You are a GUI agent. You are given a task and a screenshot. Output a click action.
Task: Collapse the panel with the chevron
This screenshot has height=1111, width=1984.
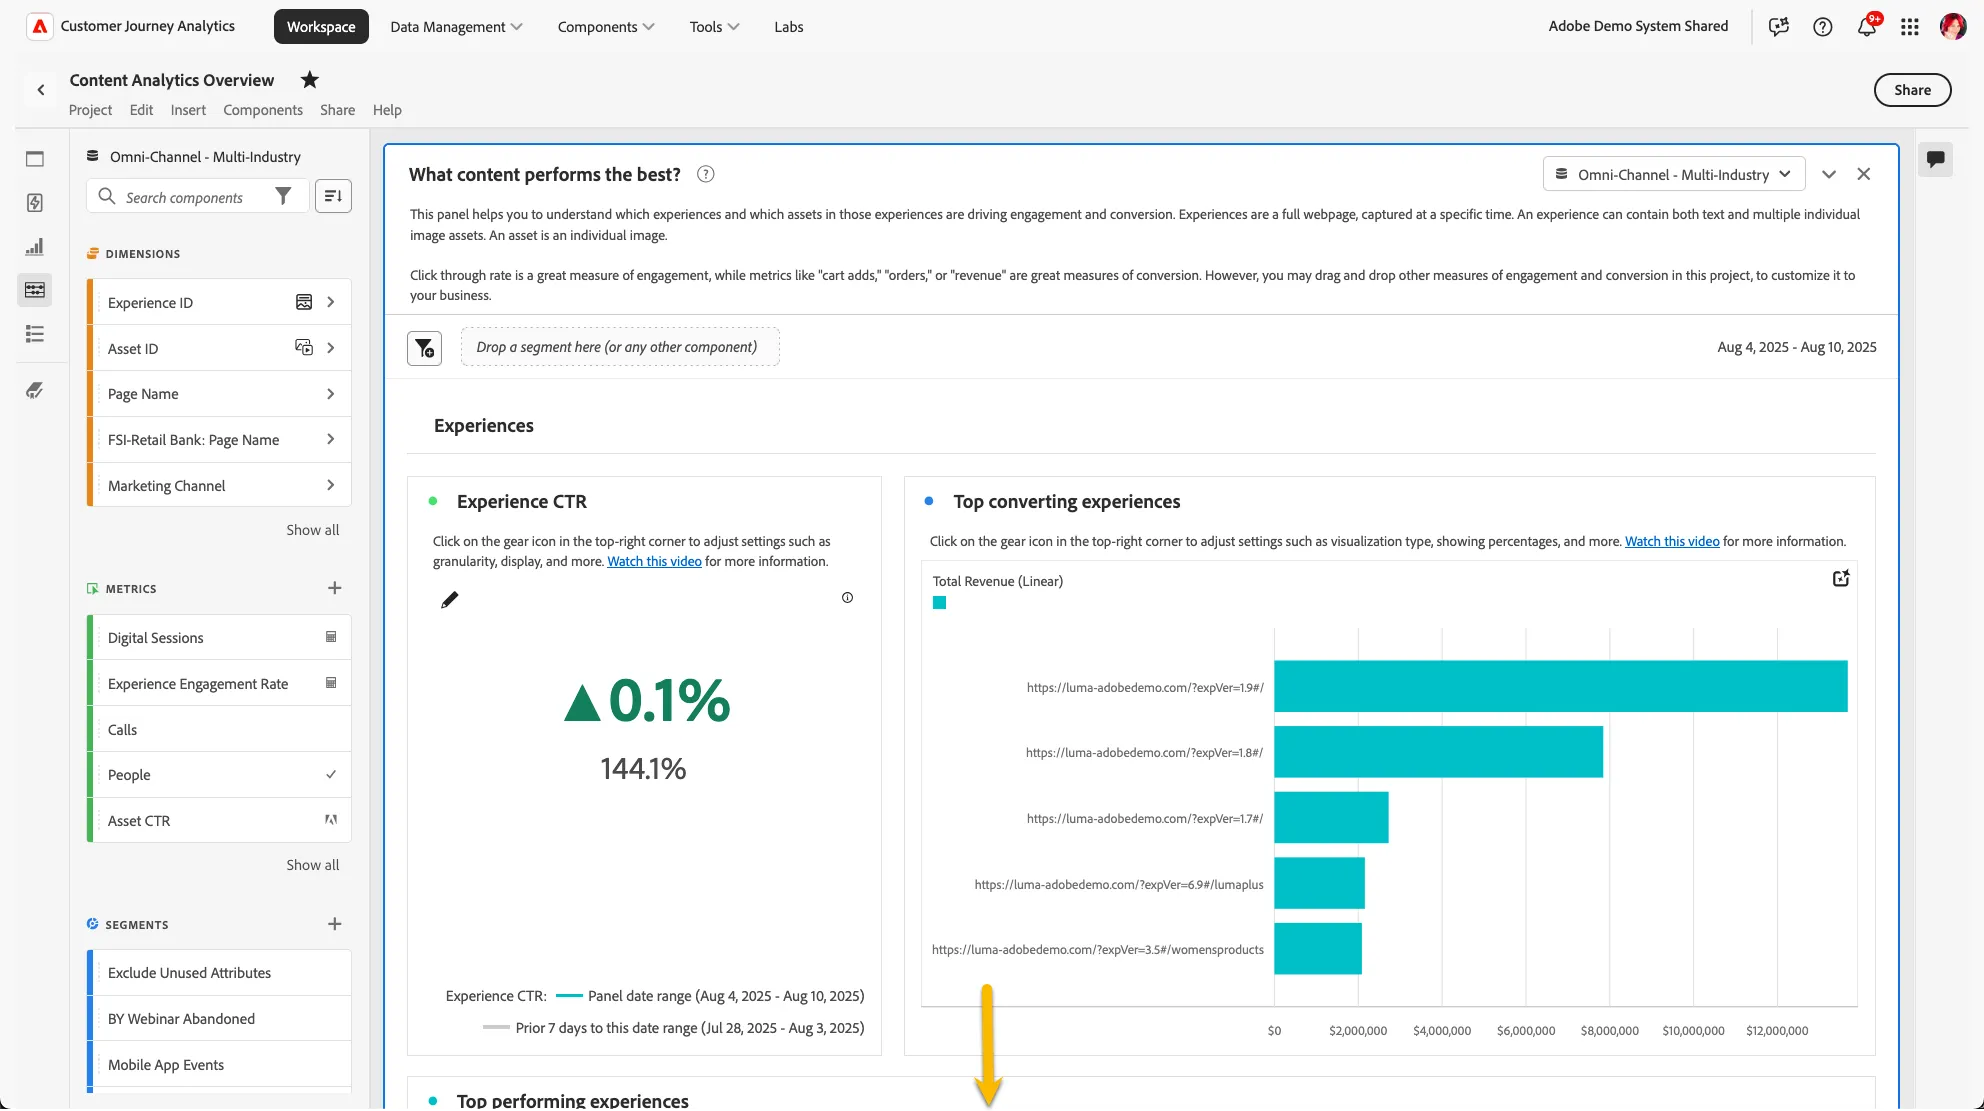[x=1829, y=174]
